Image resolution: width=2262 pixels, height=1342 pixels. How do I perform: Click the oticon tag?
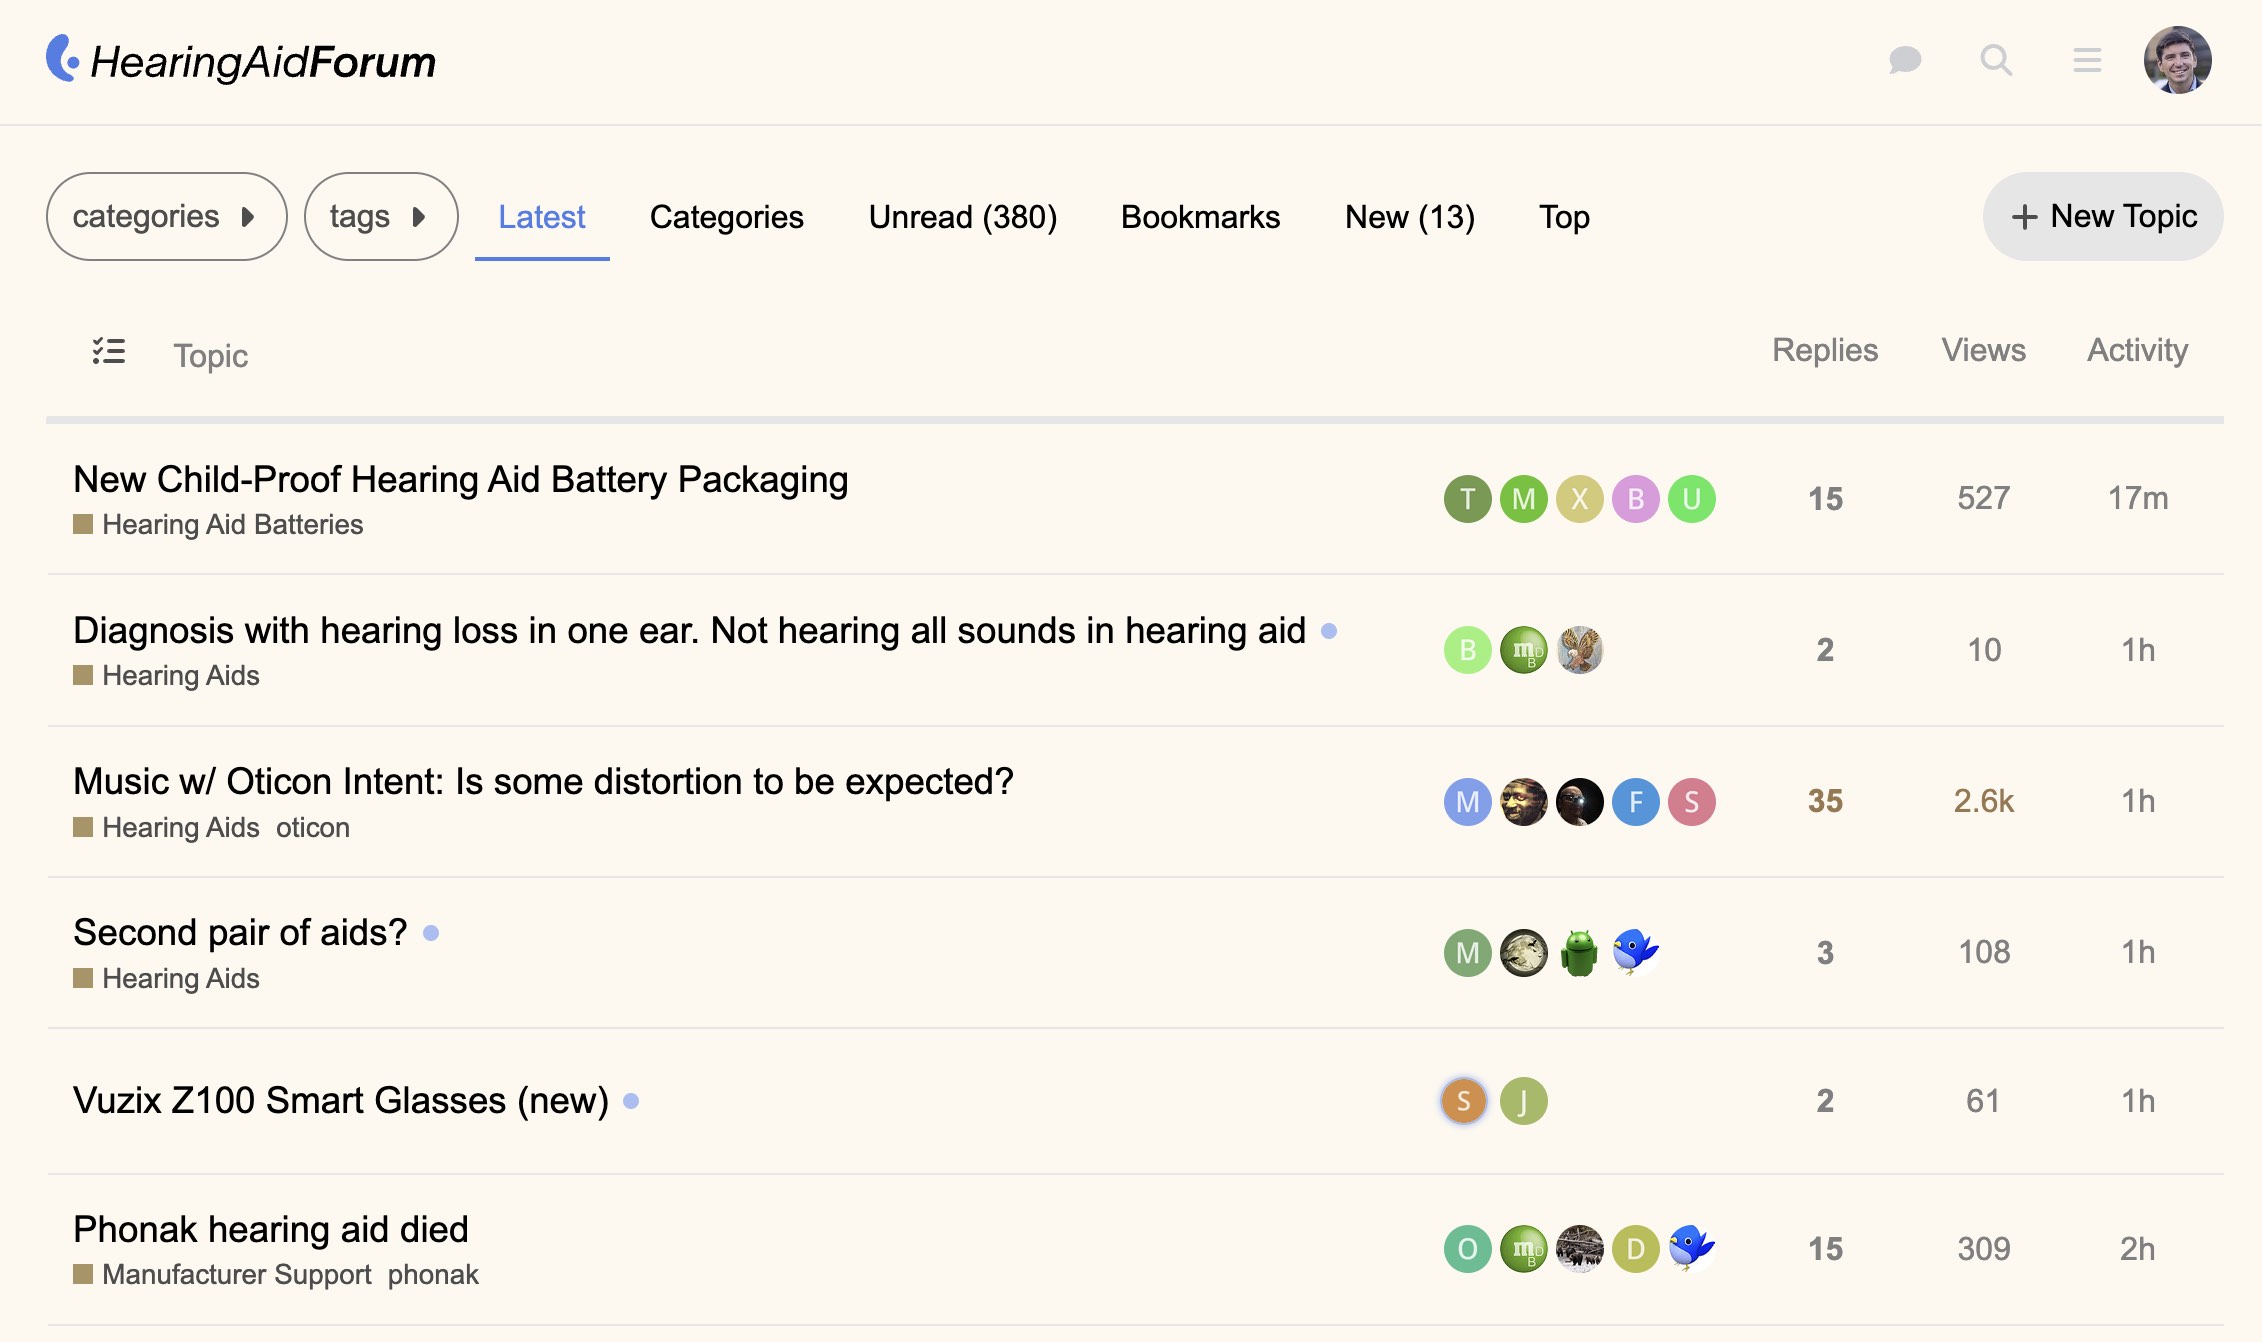click(313, 828)
